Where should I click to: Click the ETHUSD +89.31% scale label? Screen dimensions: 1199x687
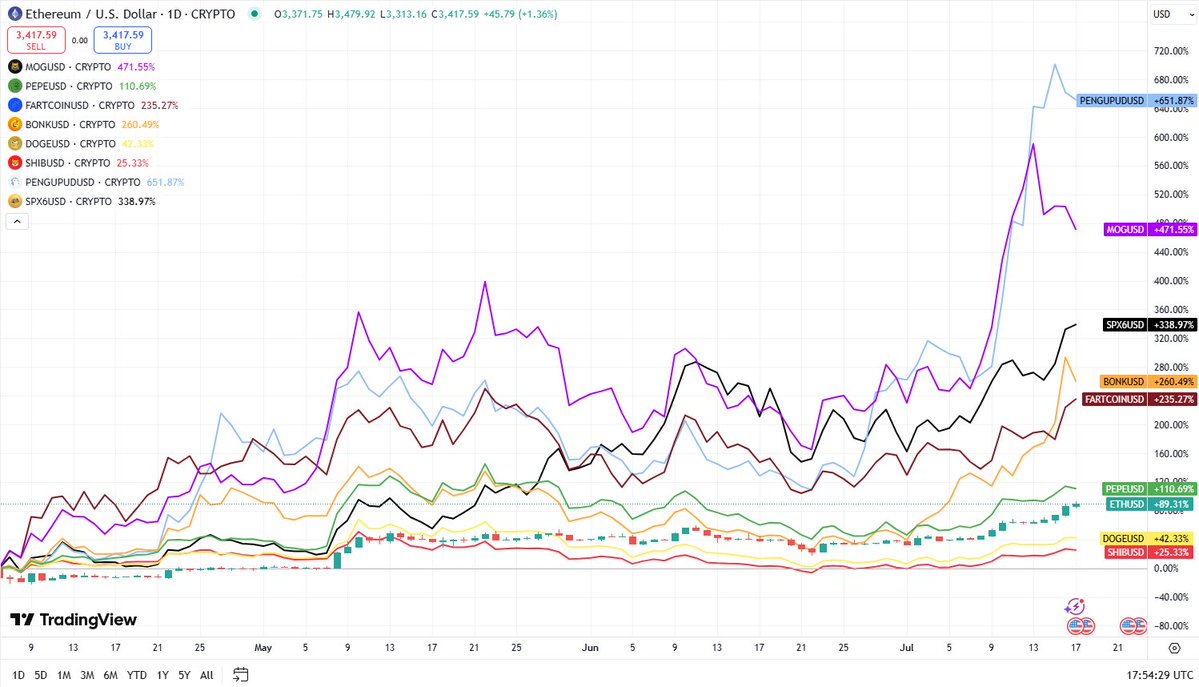(1150, 504)
